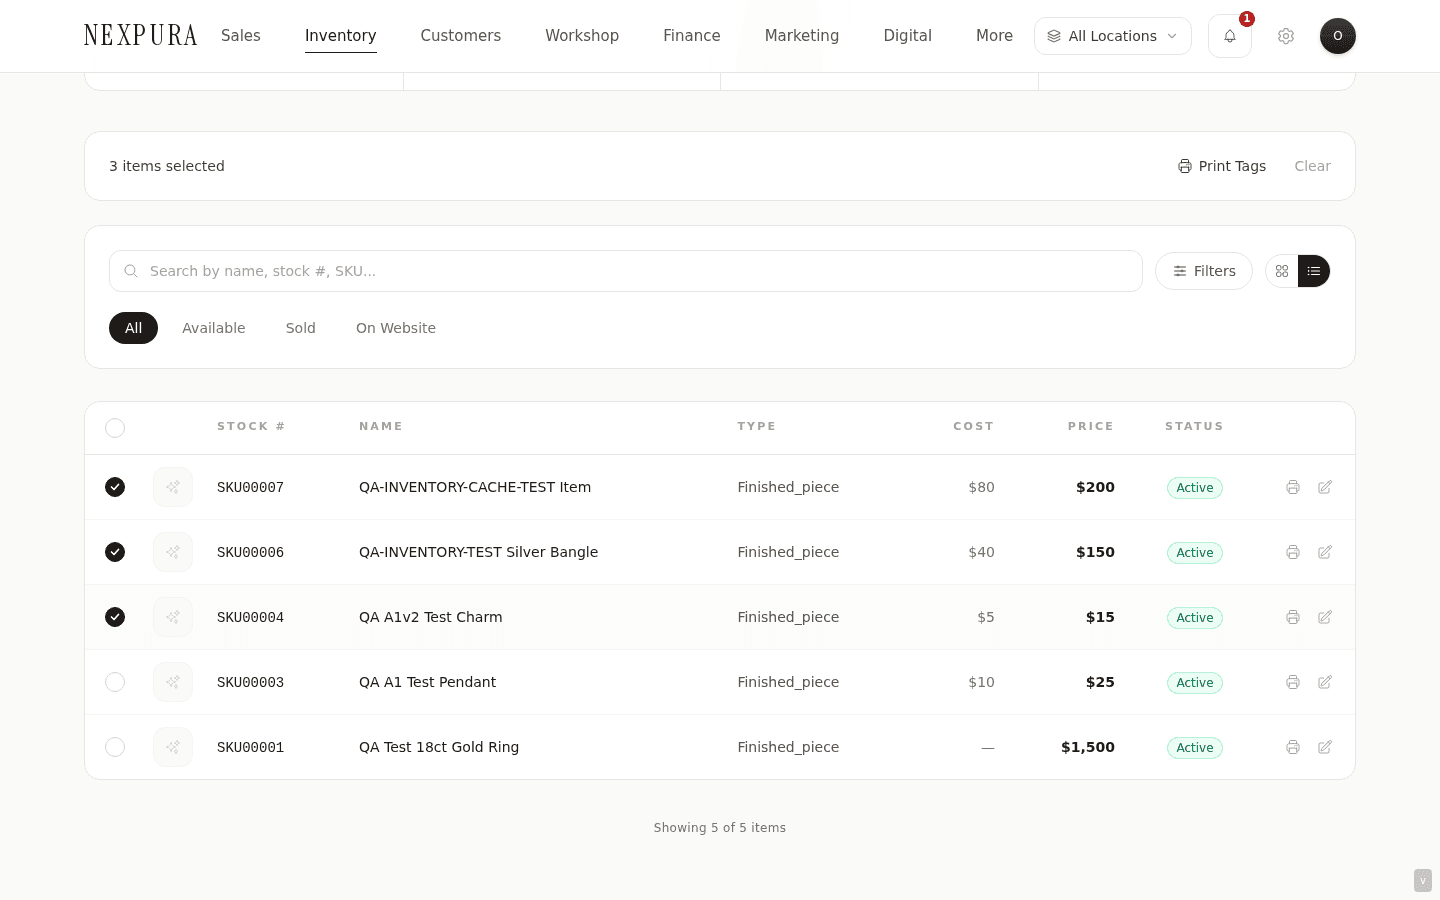The height and width of the screenshot is (900, 1440).
Task: Click the QA Test 18ct Gold Ring name
Action: pos(439,747)
